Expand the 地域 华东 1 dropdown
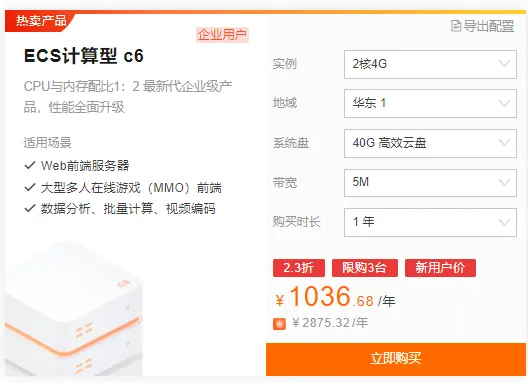Image resolution: width=528 pixels, height=383 pixels. pyautogui.click(x=430, y=103)
